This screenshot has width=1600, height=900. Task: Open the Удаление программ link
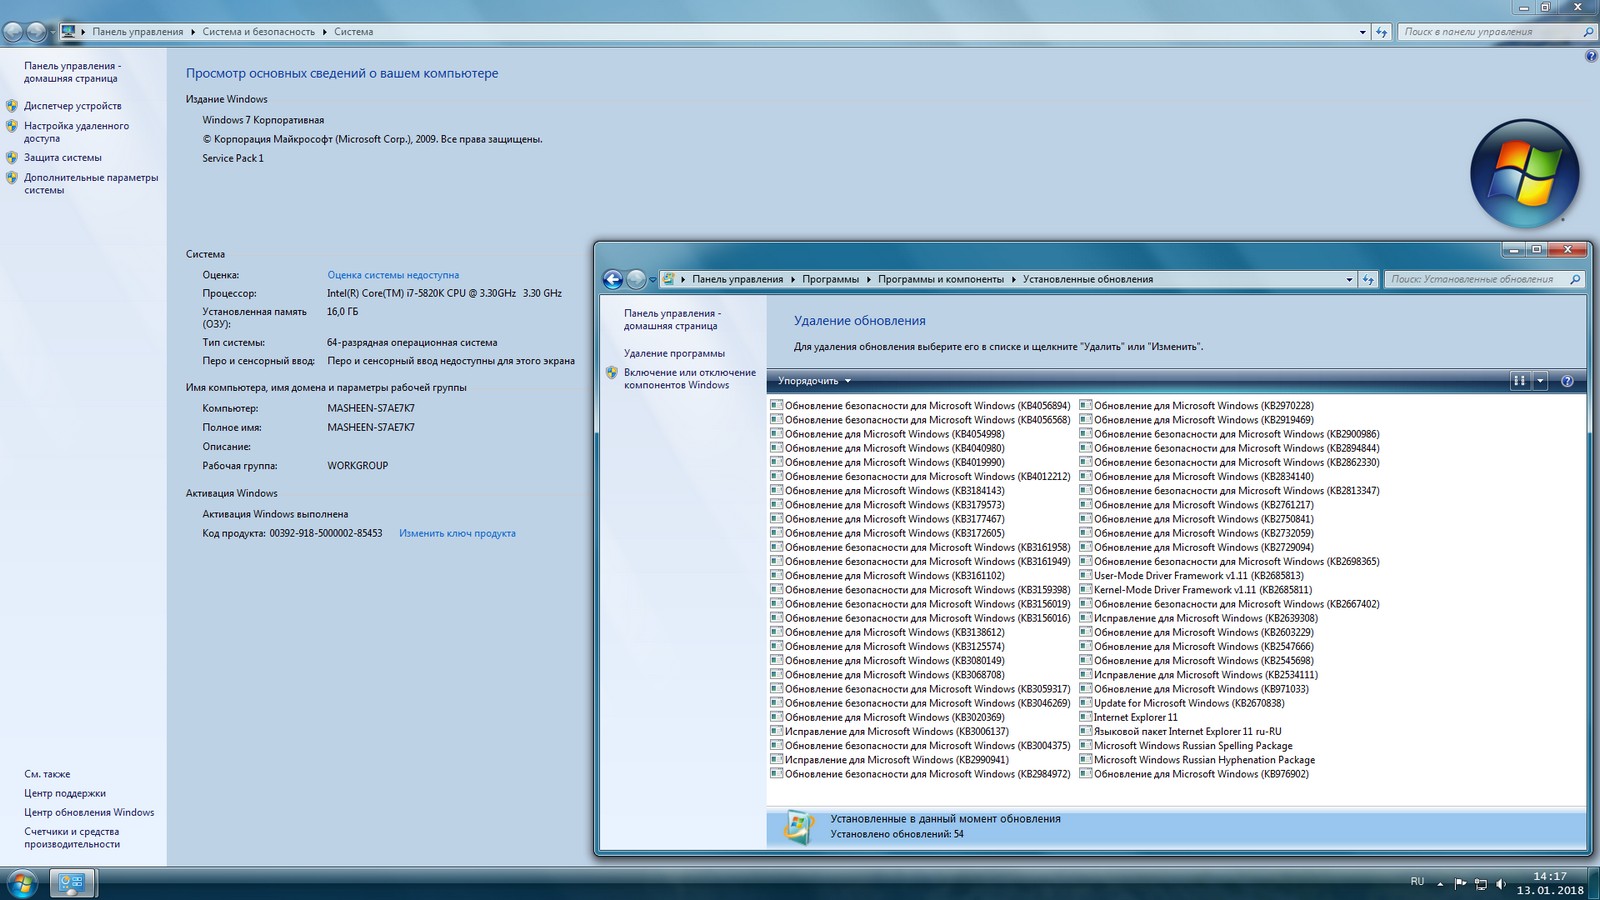[x=674, y=354]
